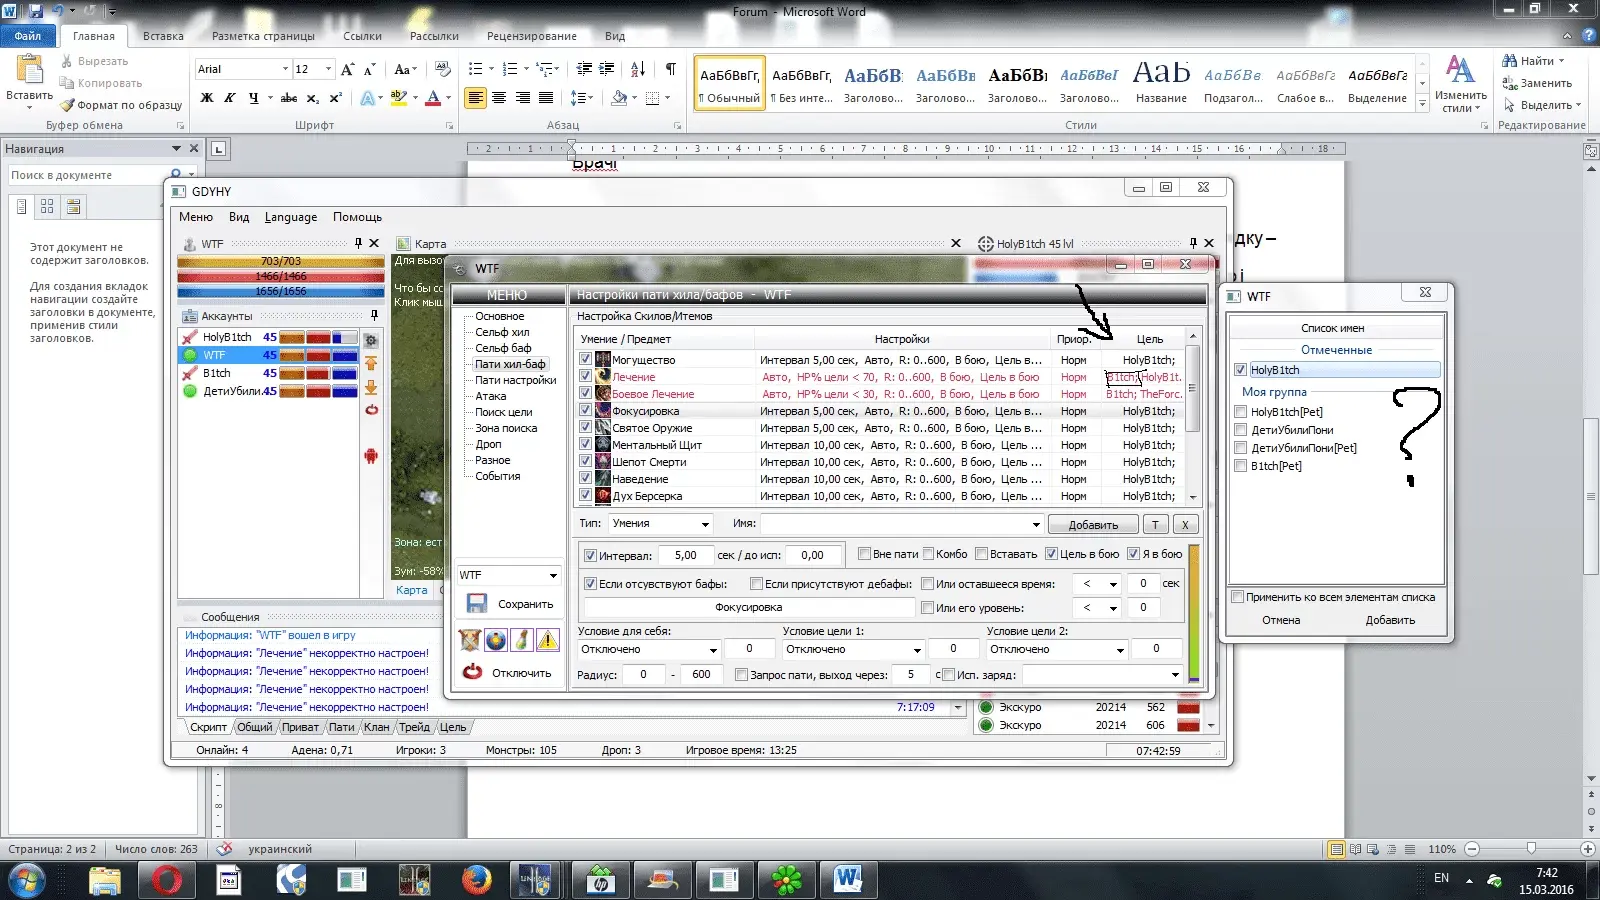Click the gear icon in Аккаунты panel

(x=371, y=340)
